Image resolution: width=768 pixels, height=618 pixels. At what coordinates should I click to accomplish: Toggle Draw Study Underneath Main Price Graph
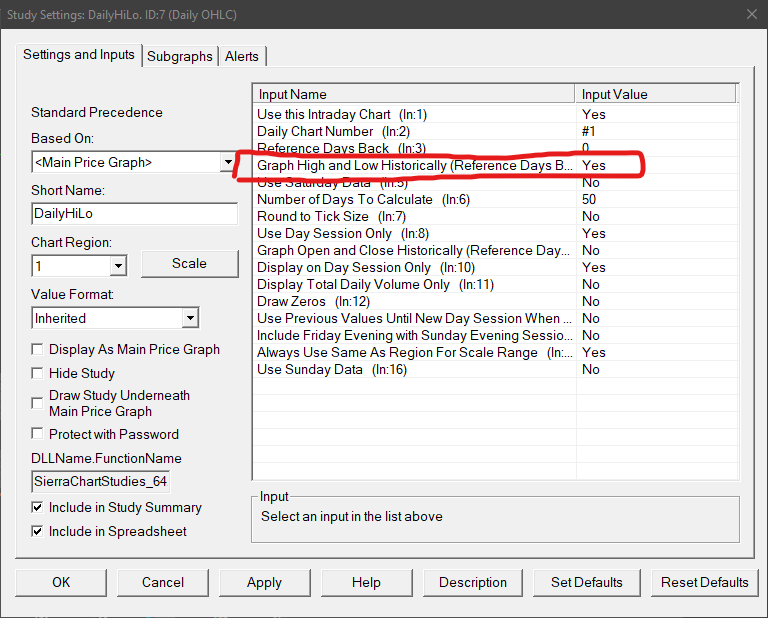37,403
